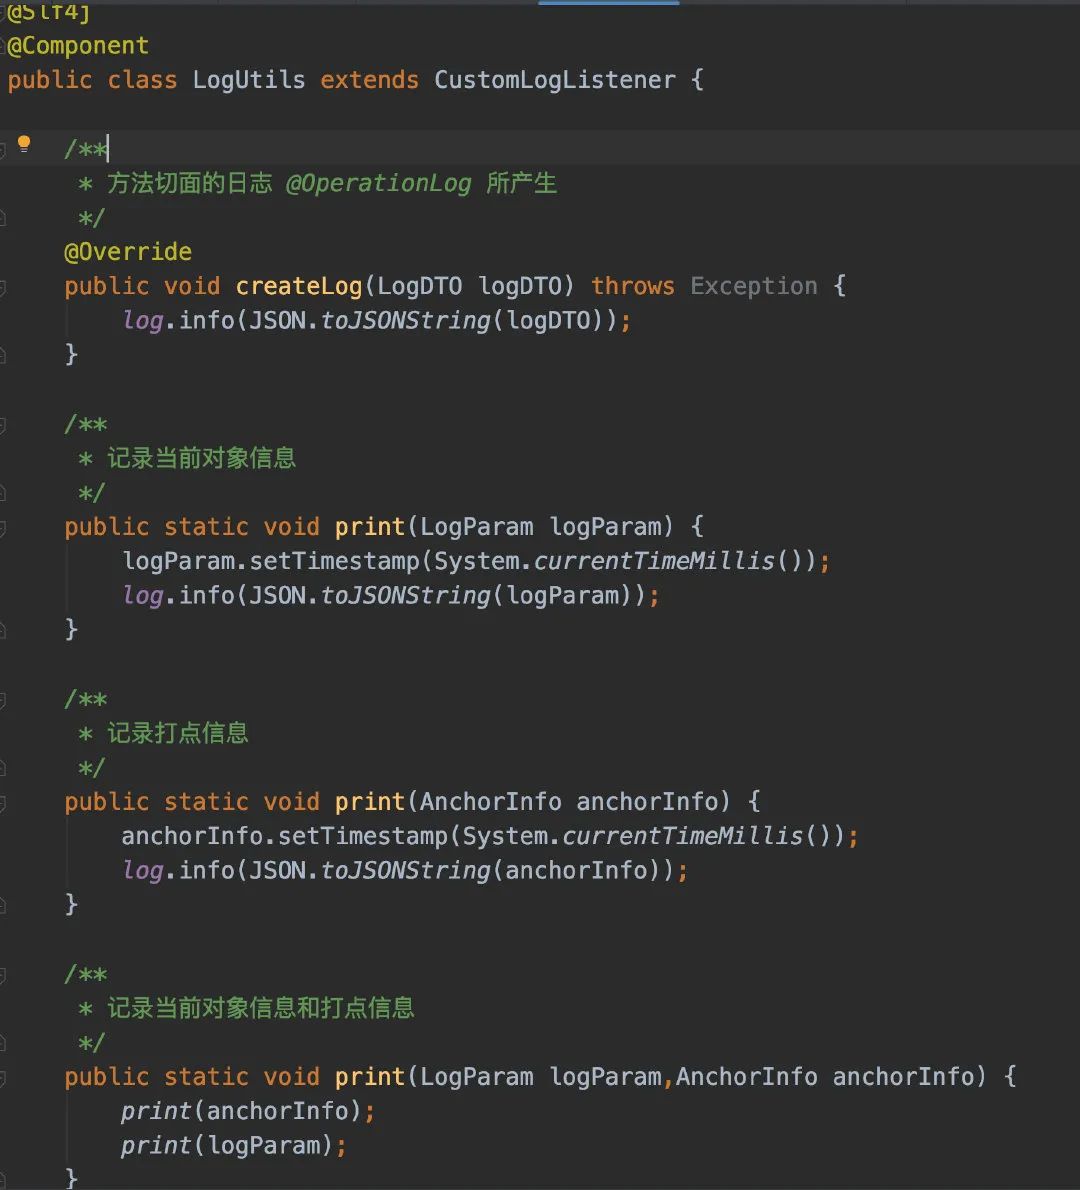Click the comment 记录当前对象信息和打点信息
The width and height of the screenshot is (1080, 1190).
click(x=260, y=1008)
